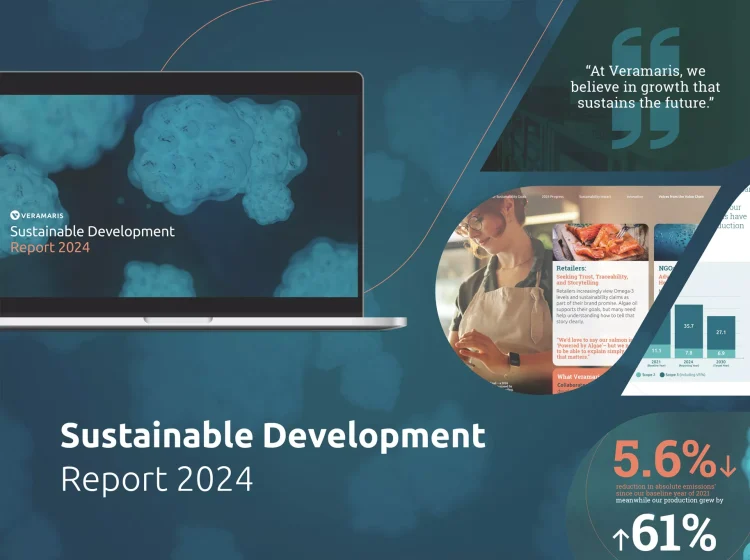Click "meanwhile our production grew by" text
The image size is (750, 560).
(x=669, y=500)
